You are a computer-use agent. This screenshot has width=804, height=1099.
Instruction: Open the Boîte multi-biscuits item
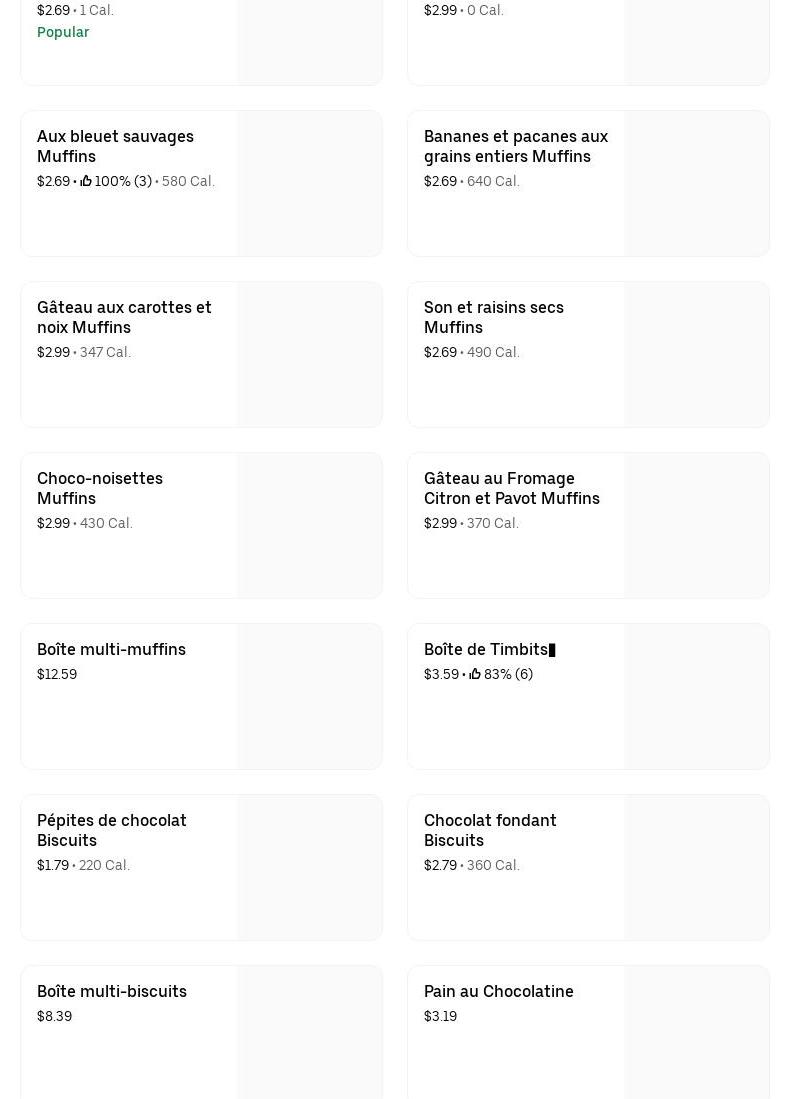111,991
